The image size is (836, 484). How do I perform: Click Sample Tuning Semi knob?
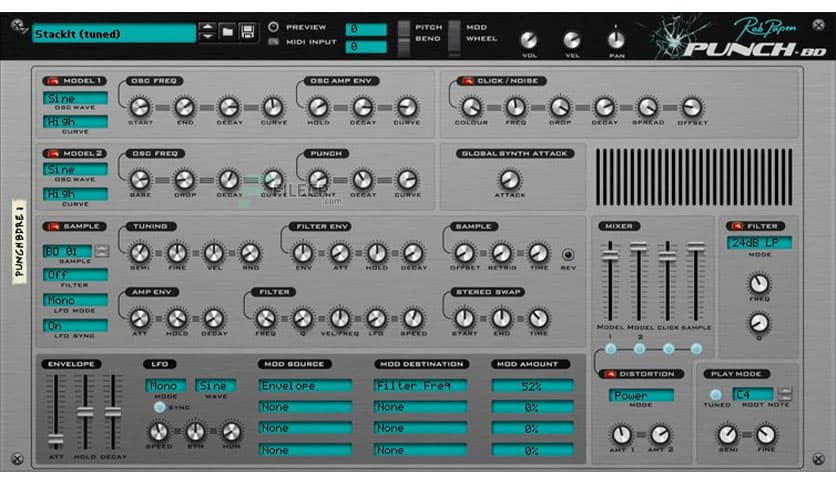click(140, 253)
